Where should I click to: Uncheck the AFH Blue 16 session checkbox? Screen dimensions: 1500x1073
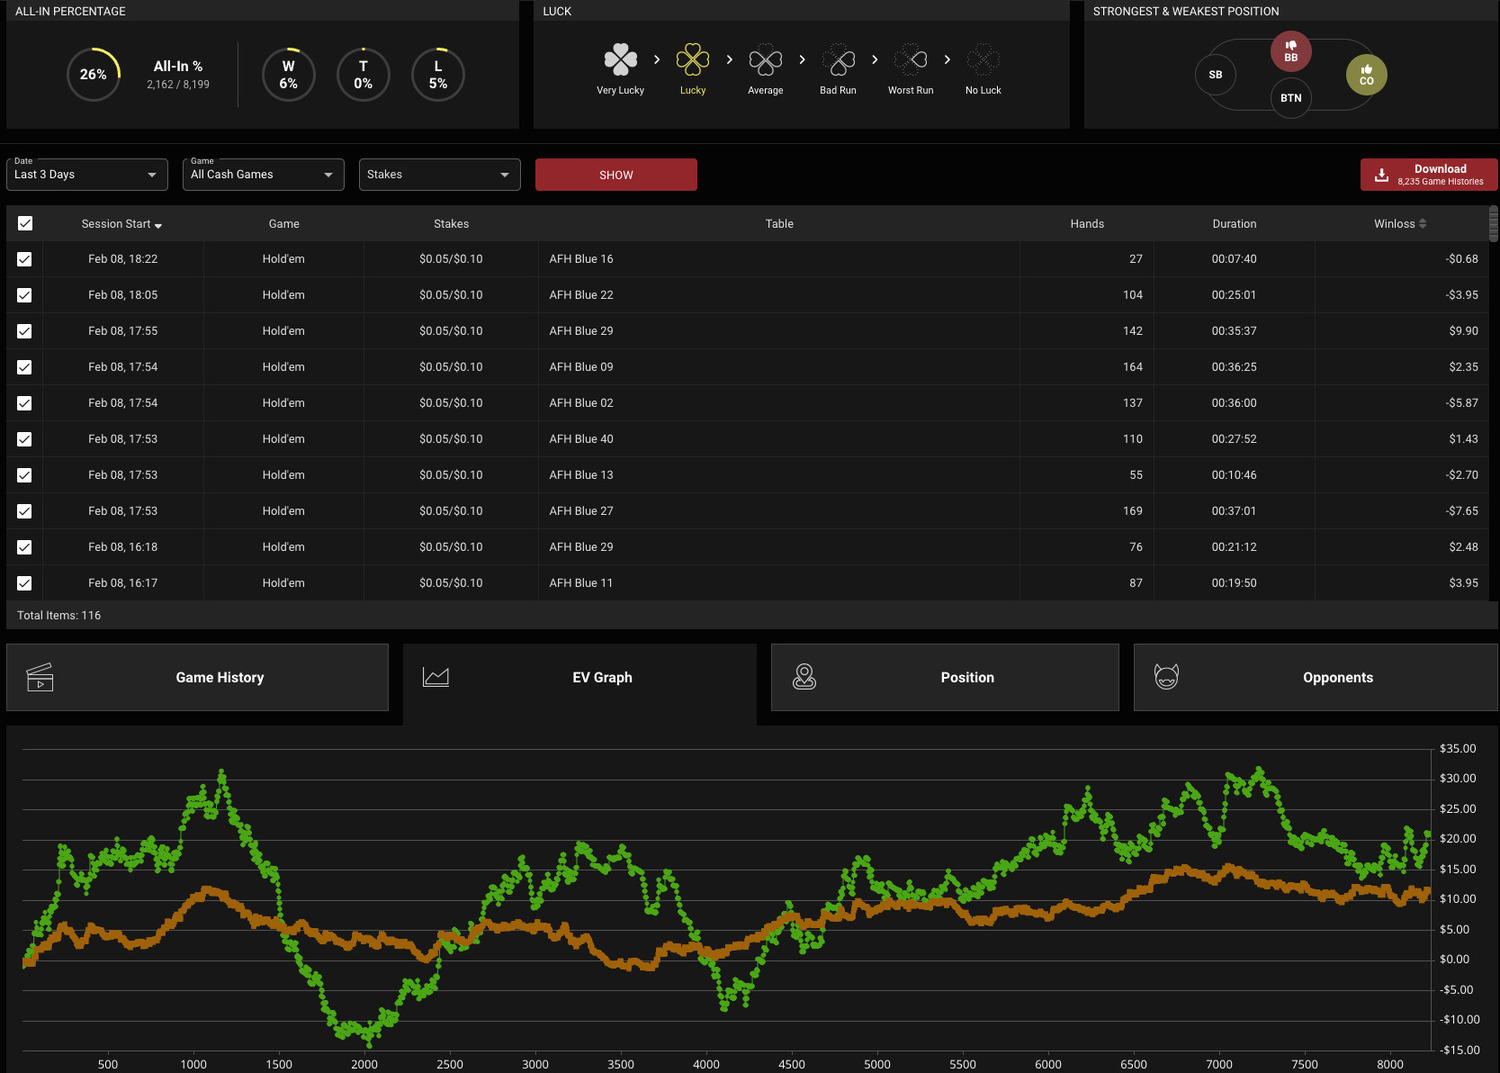point(25,259)
